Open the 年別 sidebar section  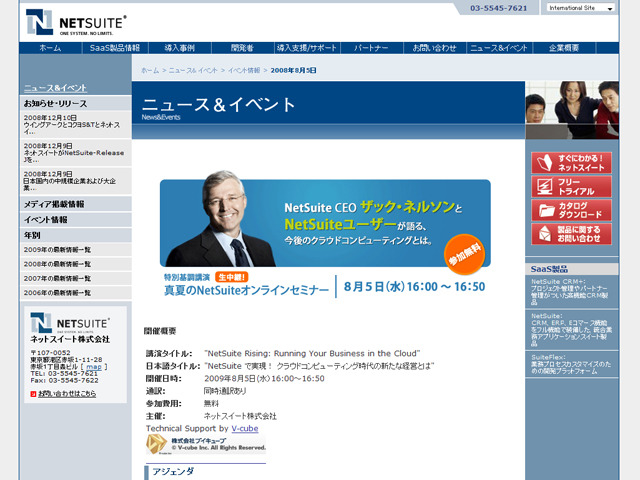76,235
